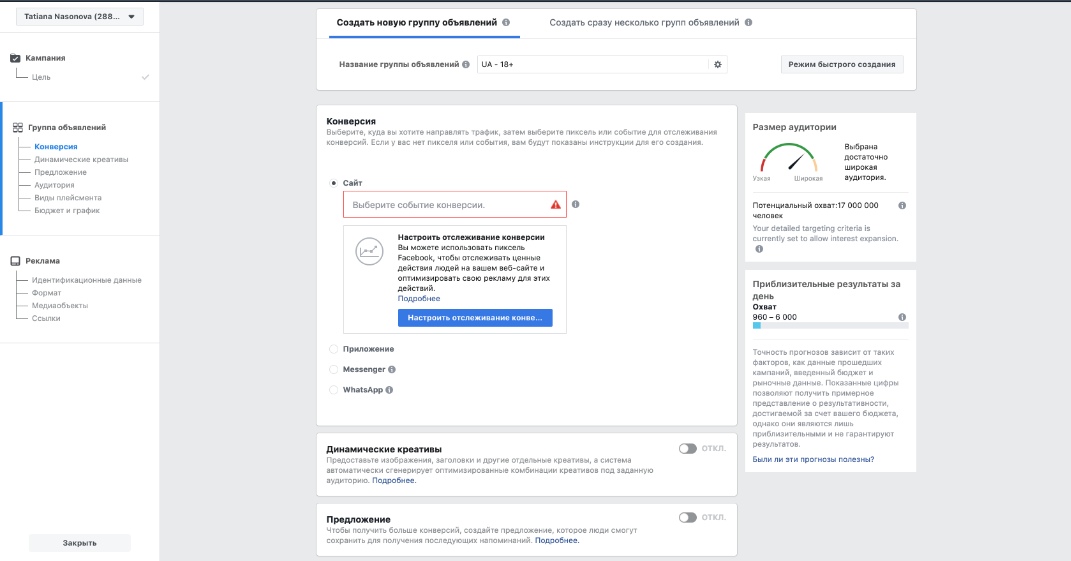
Task: Click info icon next to Messenger
Action: tap(392, 370)
